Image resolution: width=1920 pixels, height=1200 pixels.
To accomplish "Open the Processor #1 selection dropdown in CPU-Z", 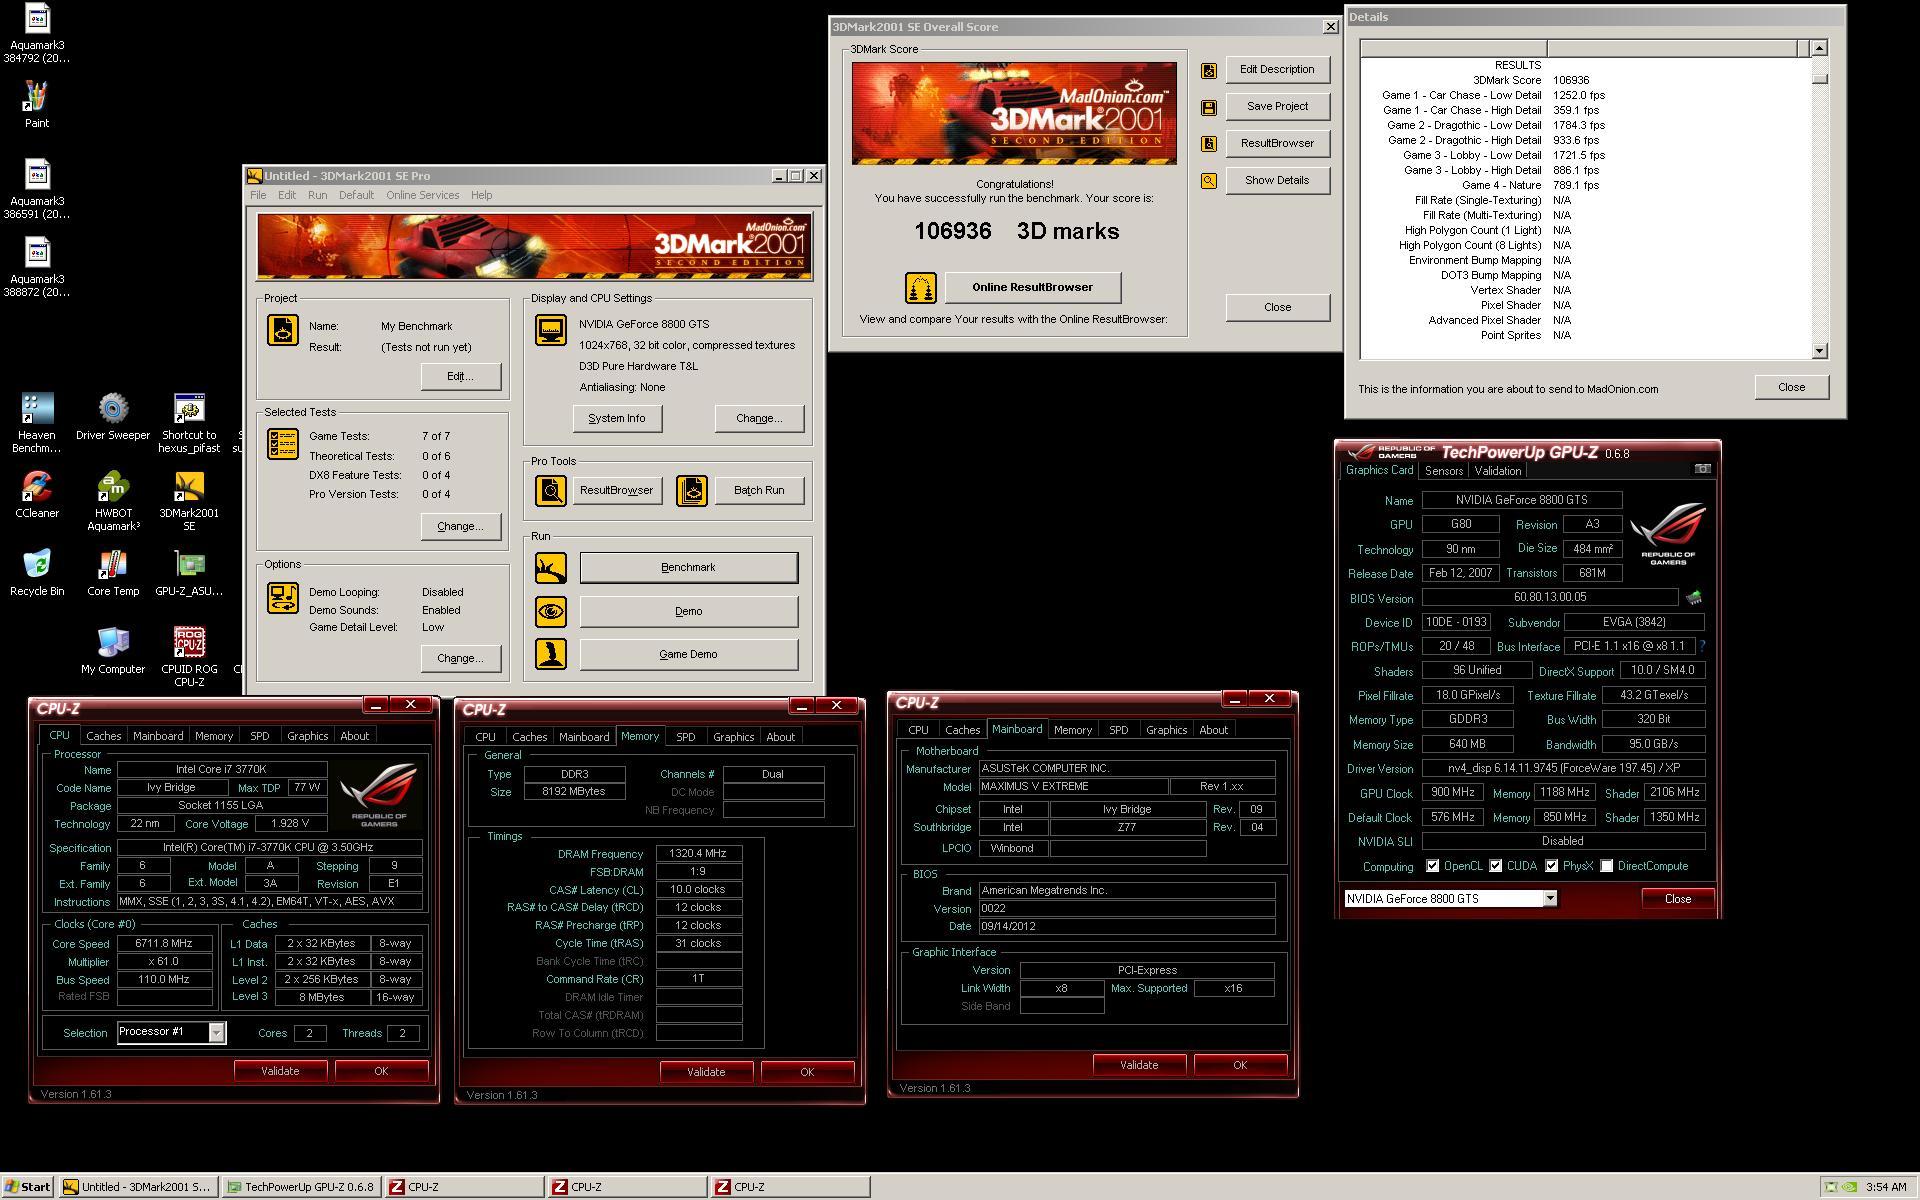I will tap(216, 1032).
